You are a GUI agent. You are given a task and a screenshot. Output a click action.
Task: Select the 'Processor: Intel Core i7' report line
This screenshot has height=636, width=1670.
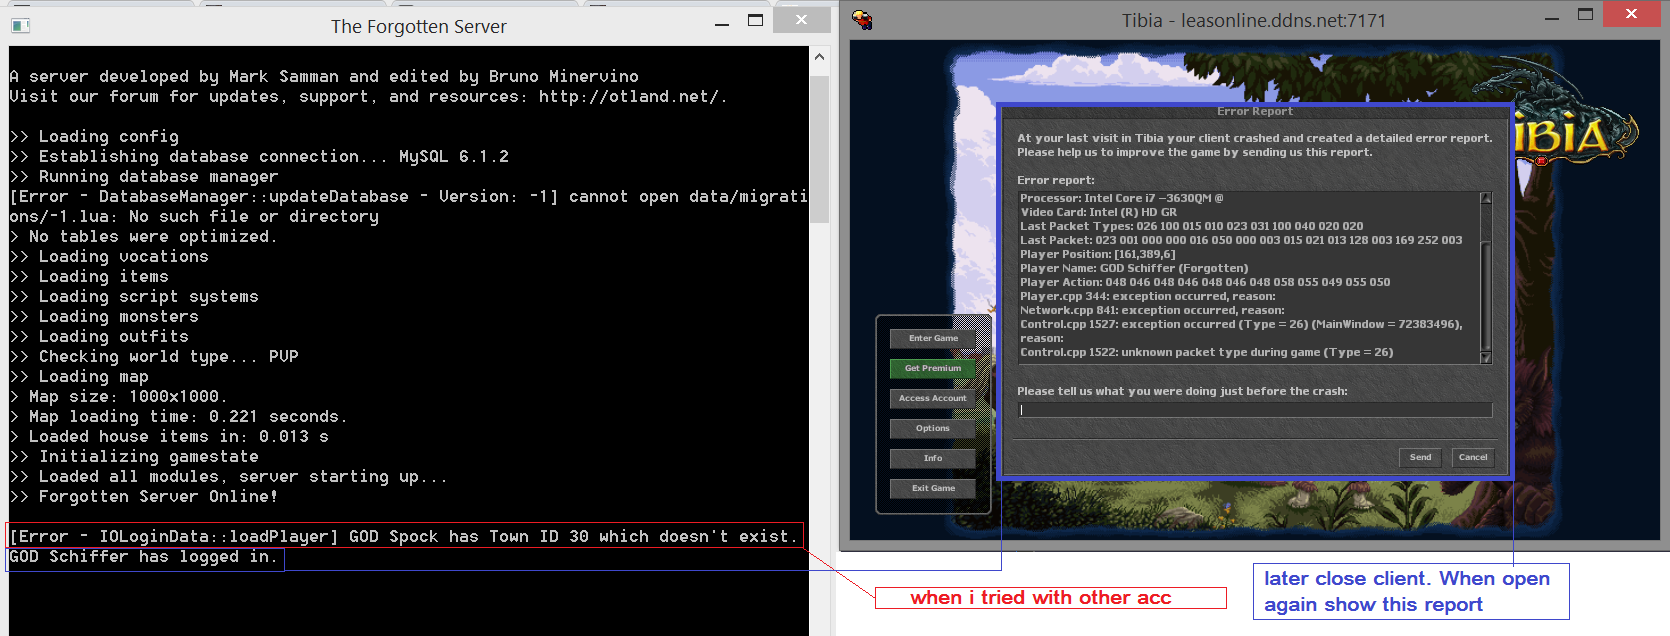tap(1121, 198)
